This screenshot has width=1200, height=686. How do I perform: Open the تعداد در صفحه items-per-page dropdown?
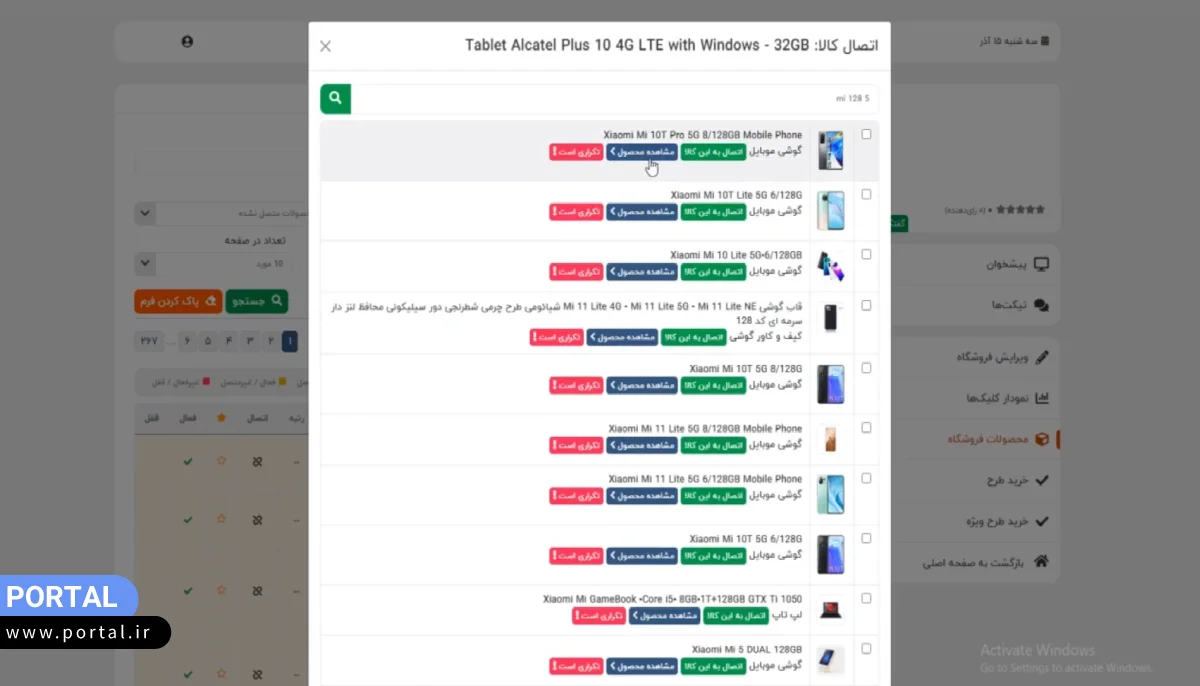click(x=145, y=263)
